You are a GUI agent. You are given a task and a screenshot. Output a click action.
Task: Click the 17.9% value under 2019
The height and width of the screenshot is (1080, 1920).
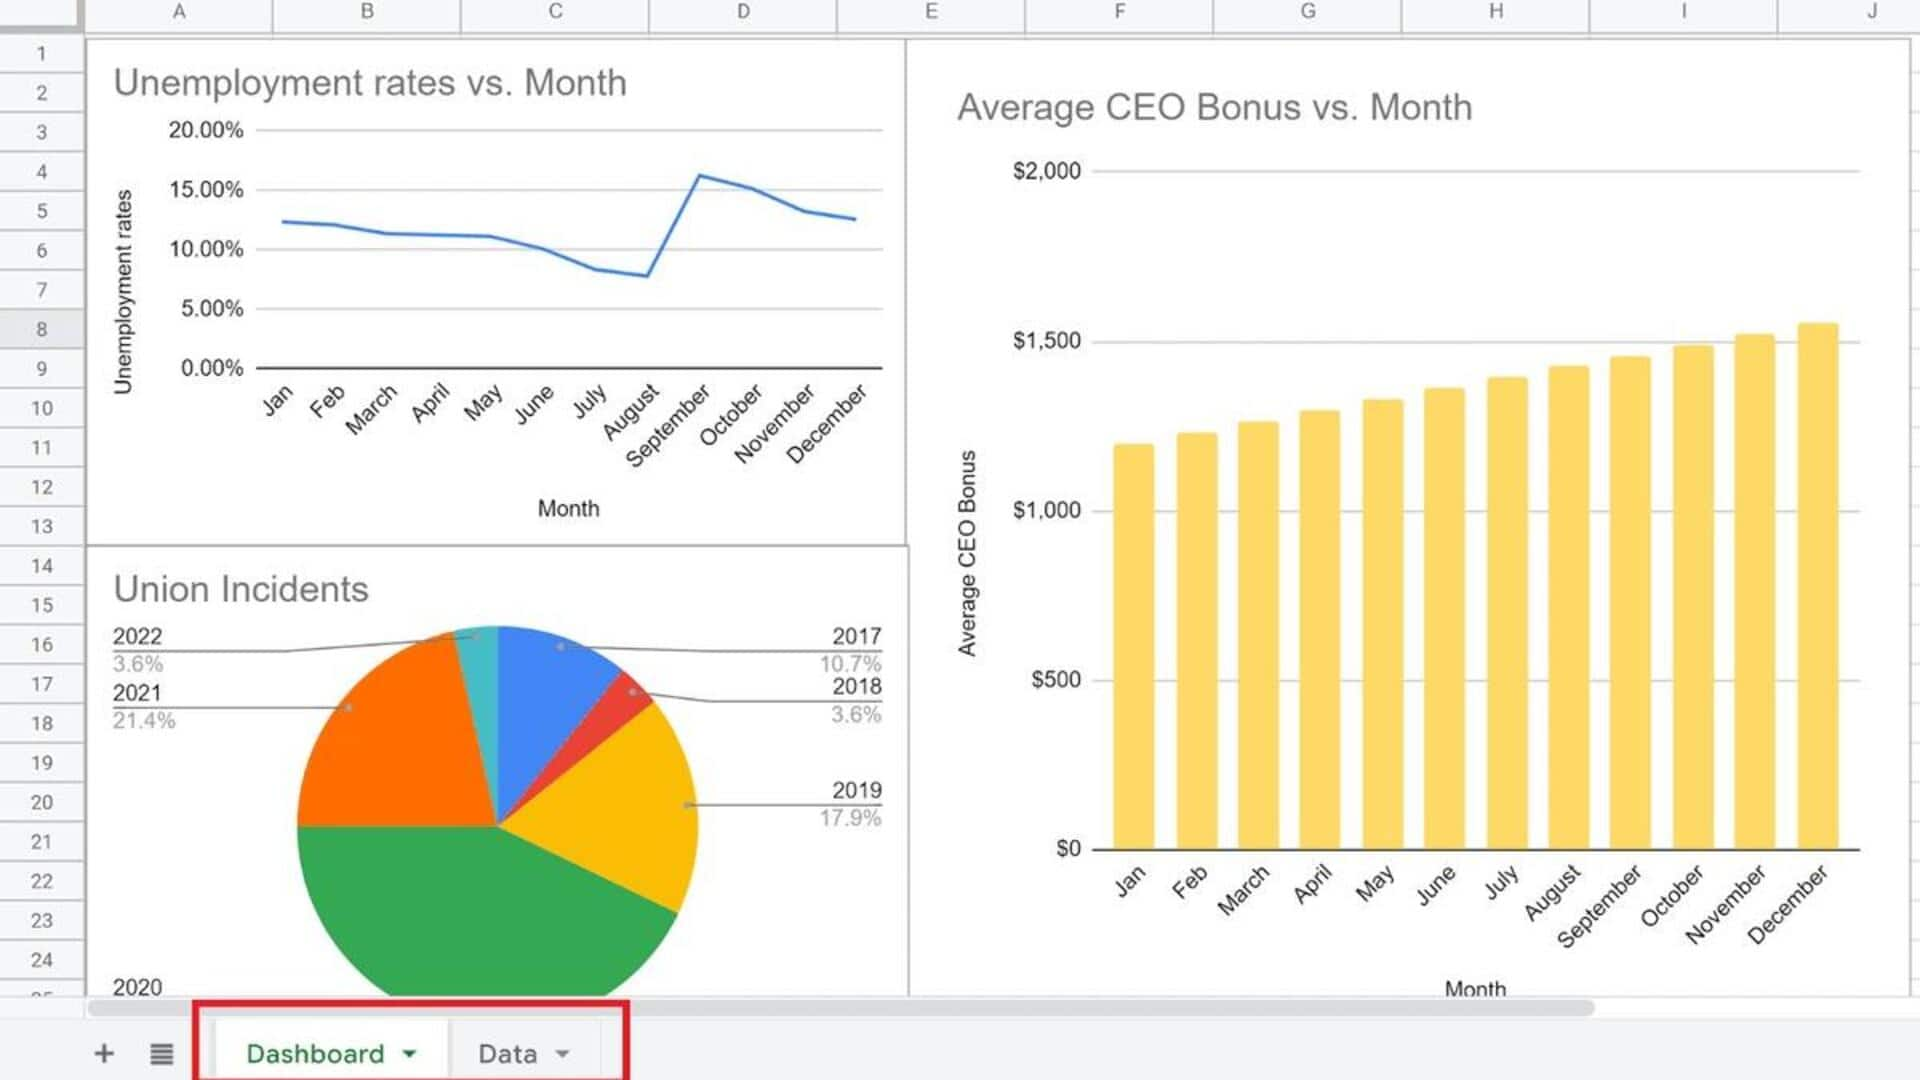pyautogui.click(x=851, y=818)
